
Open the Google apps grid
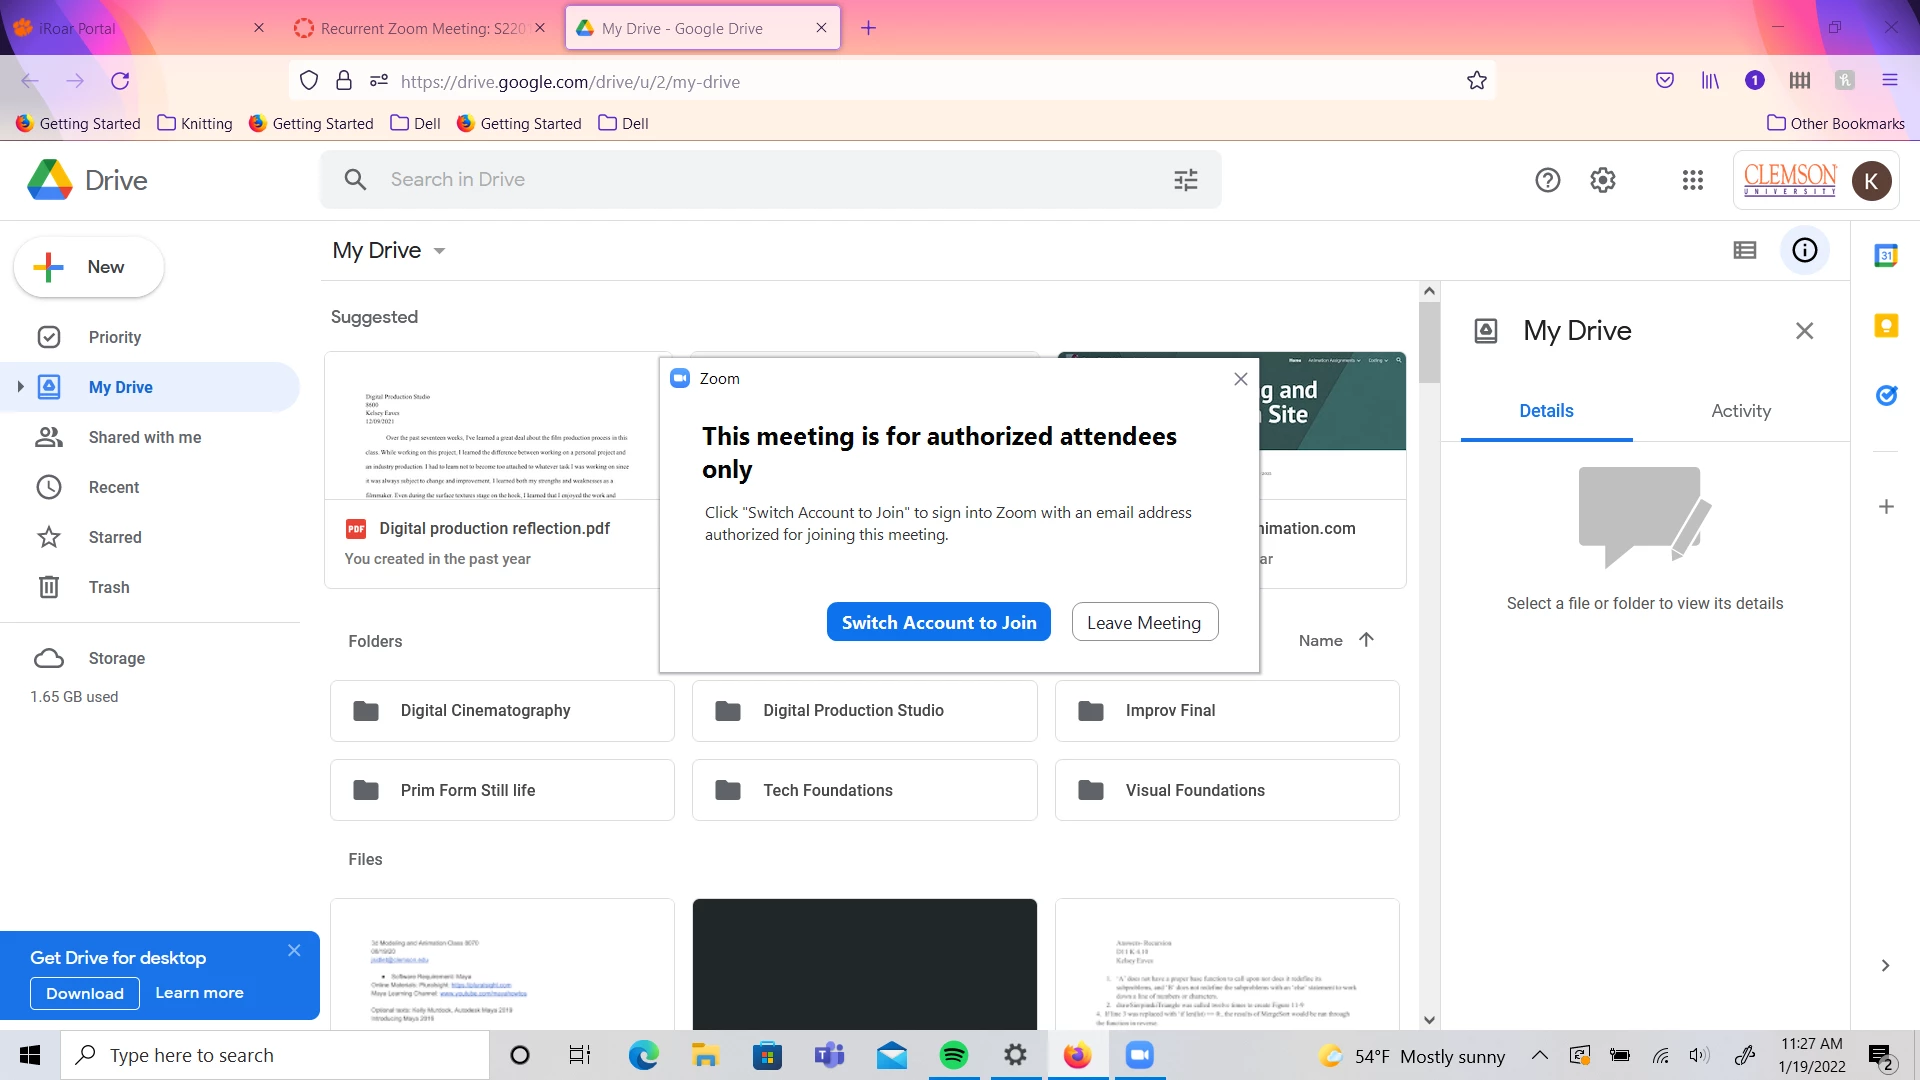1692,180
